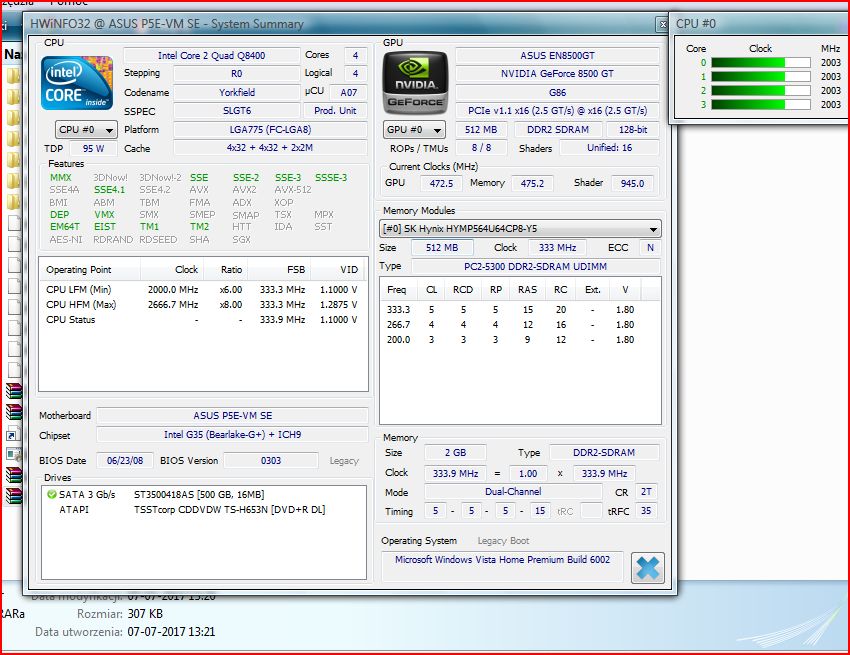
Task: Click the SLGT6 SSPEC value
Action: pyautogui.click(x=237, y=111)
